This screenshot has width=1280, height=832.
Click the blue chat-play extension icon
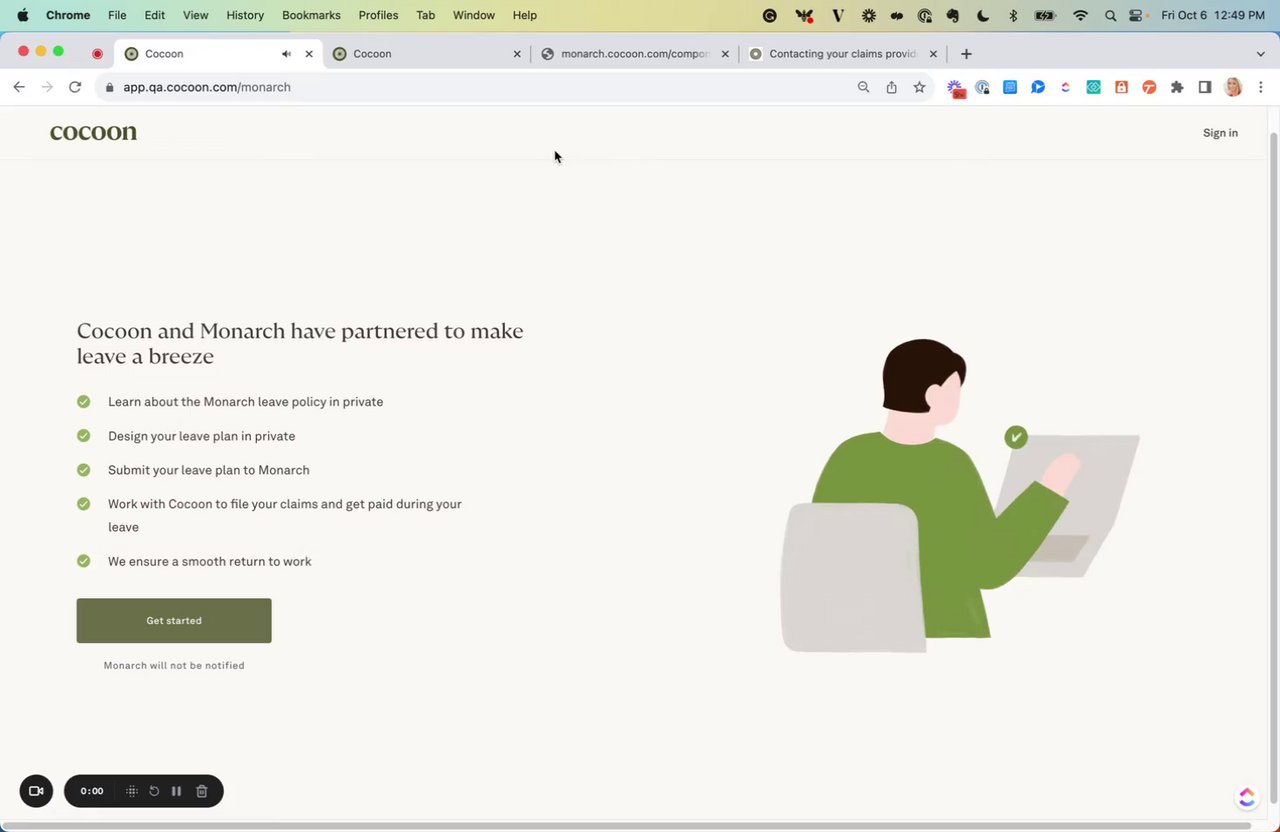click(1038, 87)
